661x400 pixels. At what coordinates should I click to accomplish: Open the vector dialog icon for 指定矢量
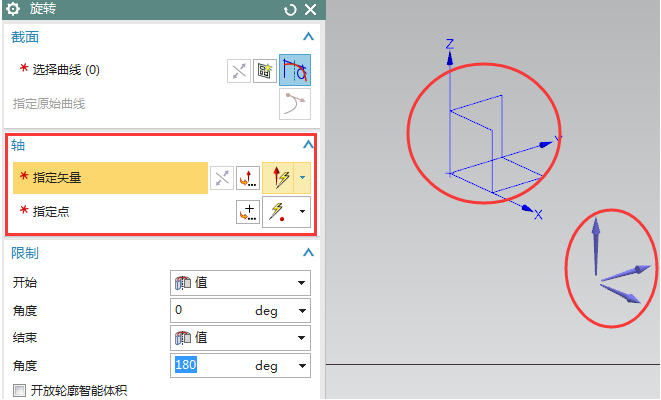pos(247,178)
